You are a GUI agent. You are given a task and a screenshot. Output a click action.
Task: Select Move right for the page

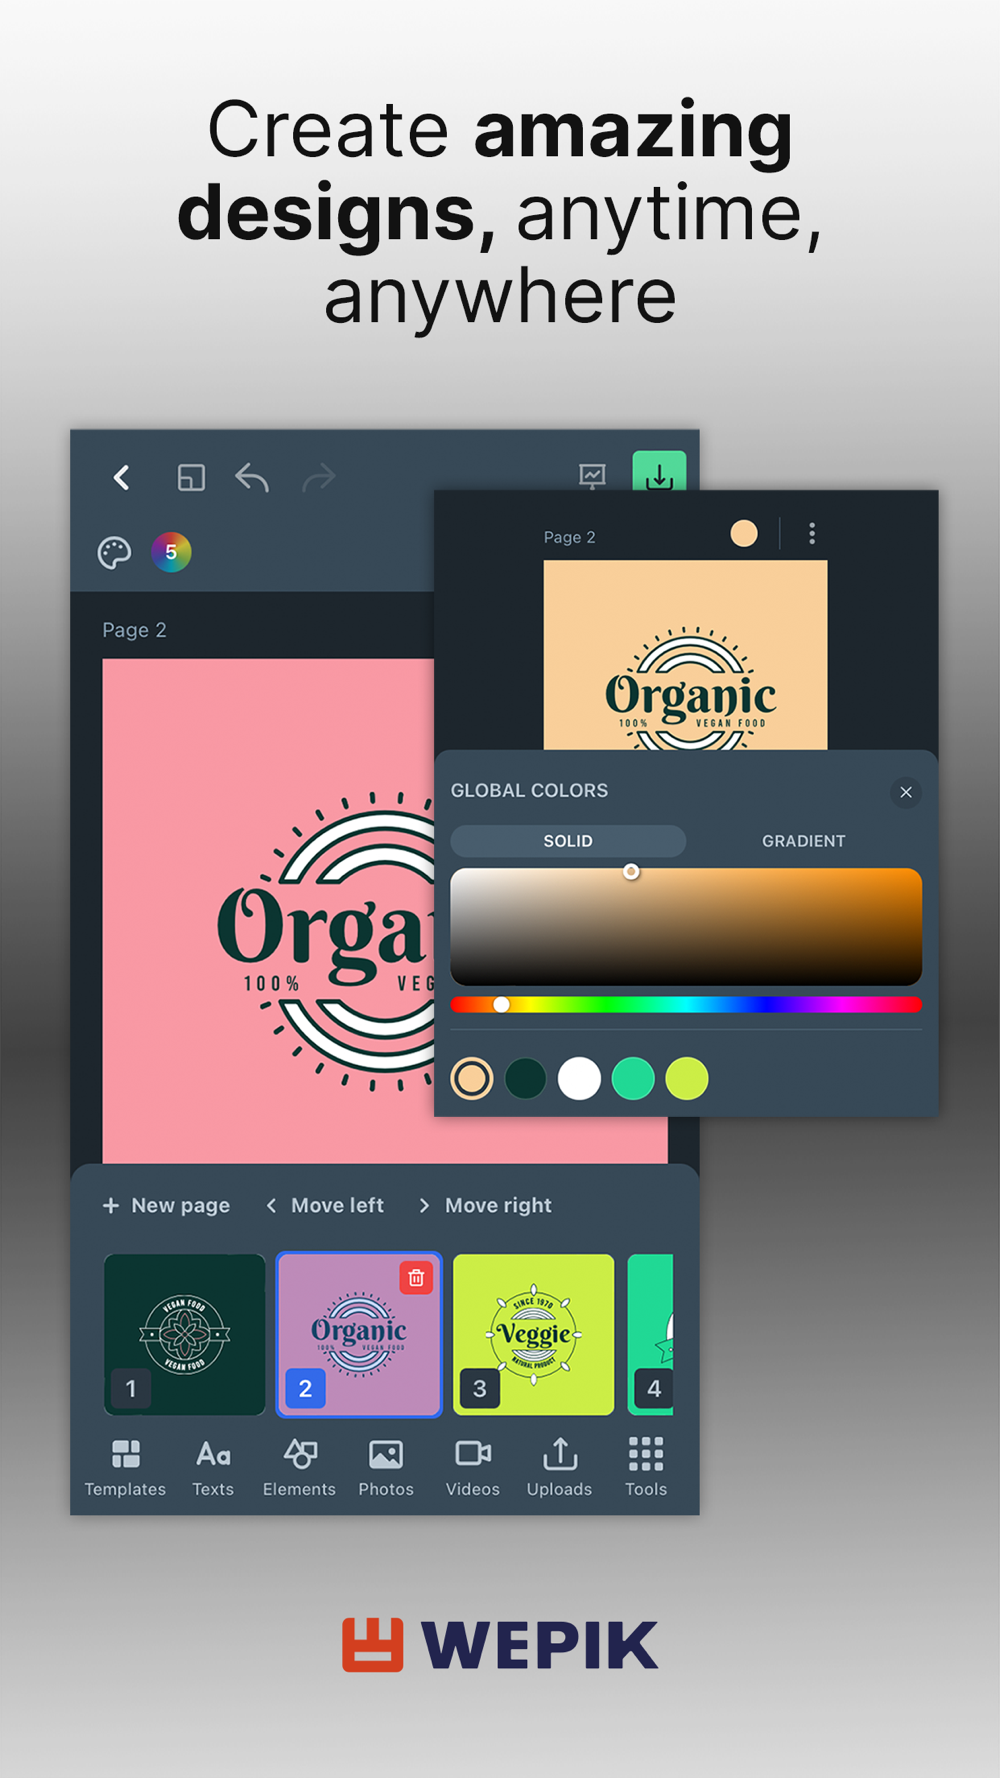(485, 1205)
